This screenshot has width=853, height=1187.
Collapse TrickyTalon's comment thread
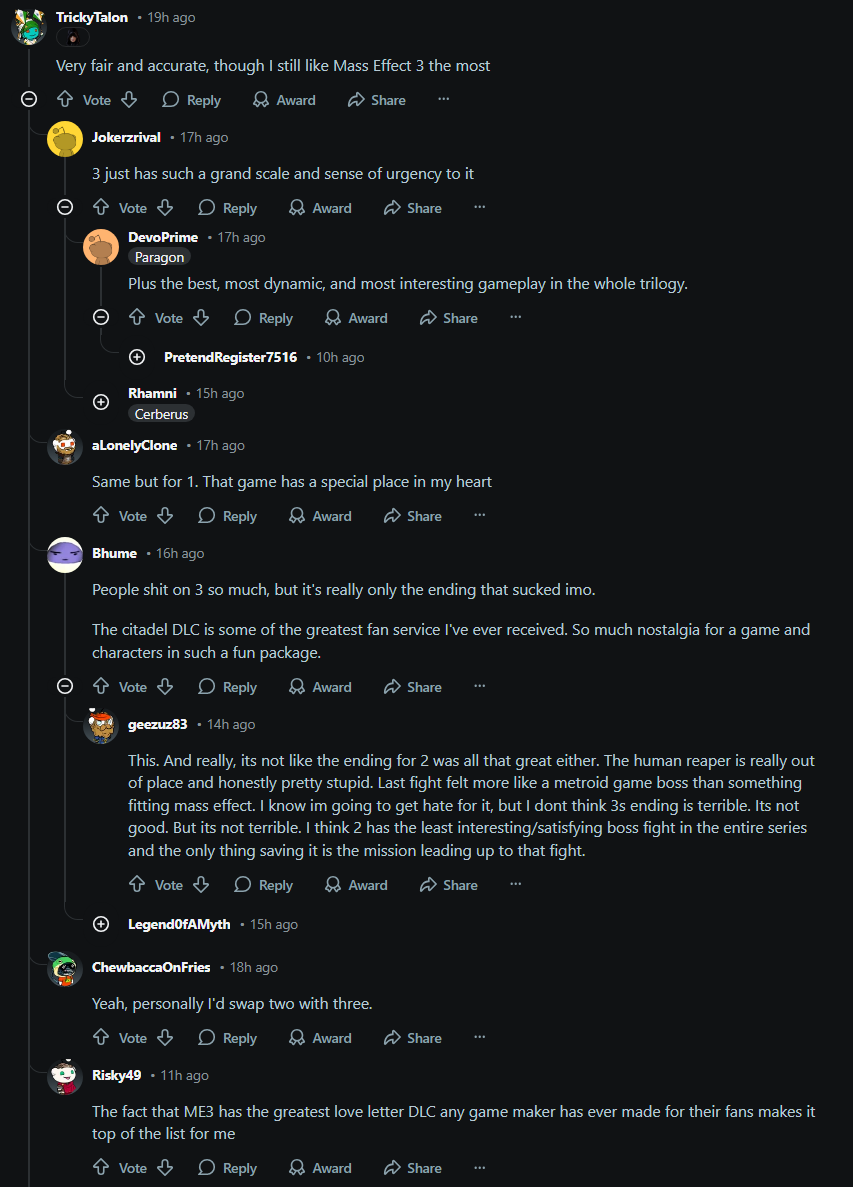29,100
